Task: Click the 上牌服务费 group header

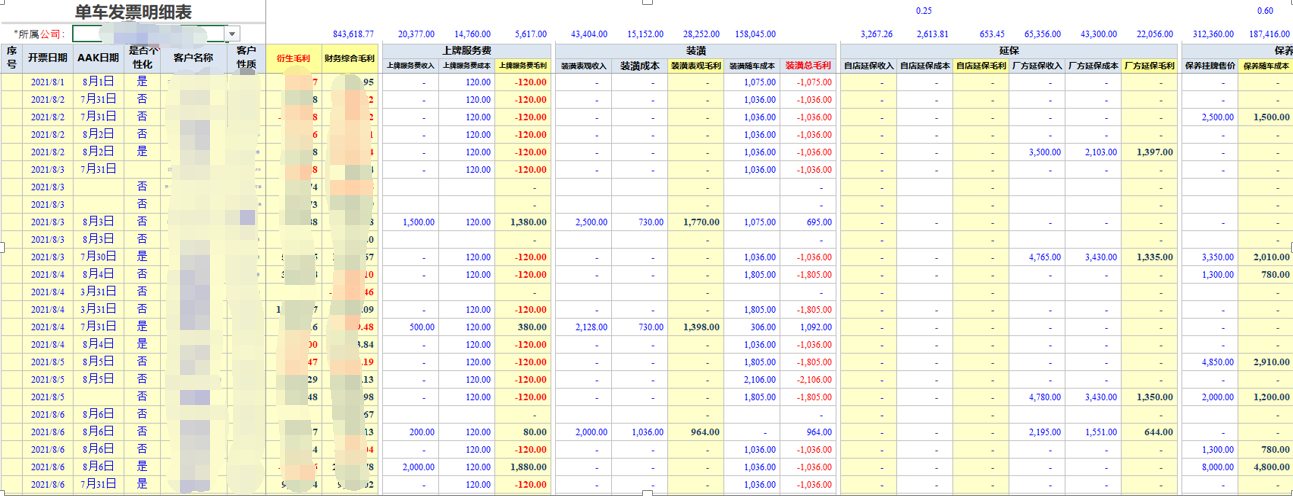Action: (466, 49)
